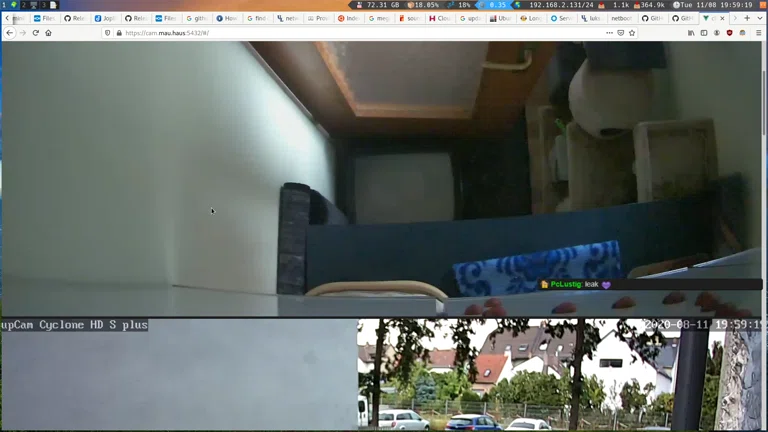Switch to workspace 2 in top bar

click(28, 4)
